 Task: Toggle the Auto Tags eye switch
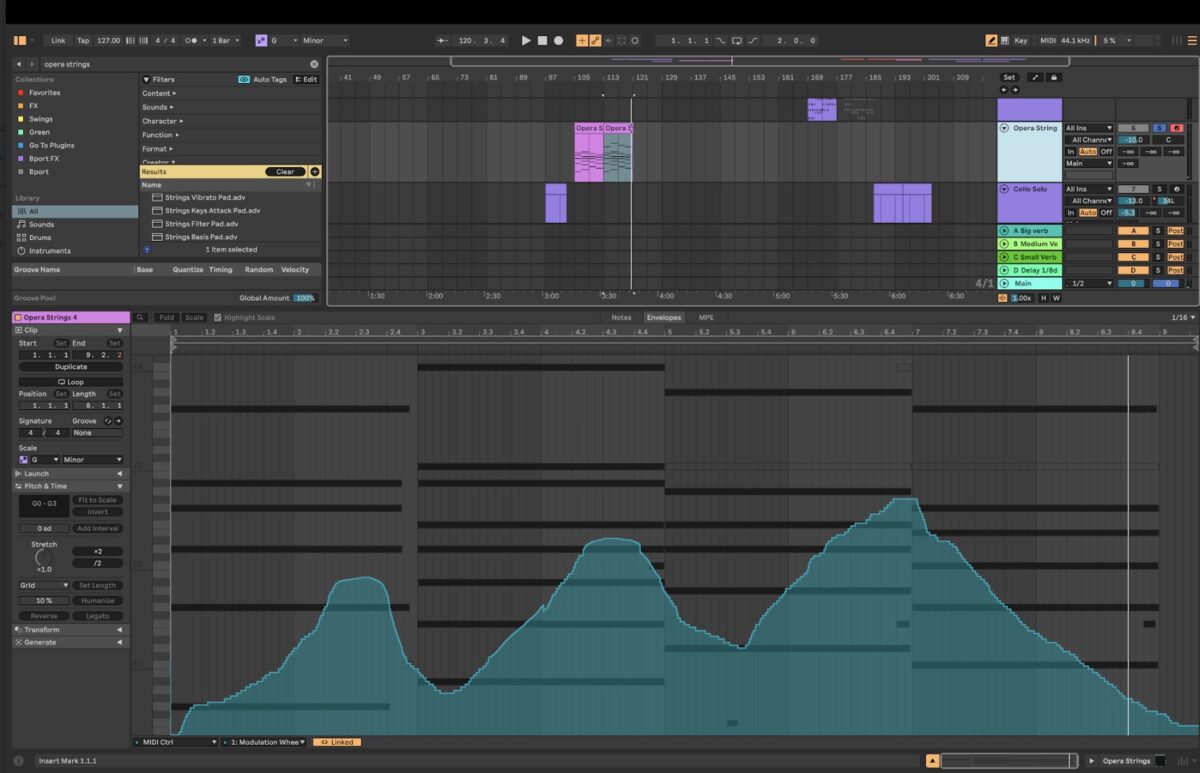[x=244, y=79]
